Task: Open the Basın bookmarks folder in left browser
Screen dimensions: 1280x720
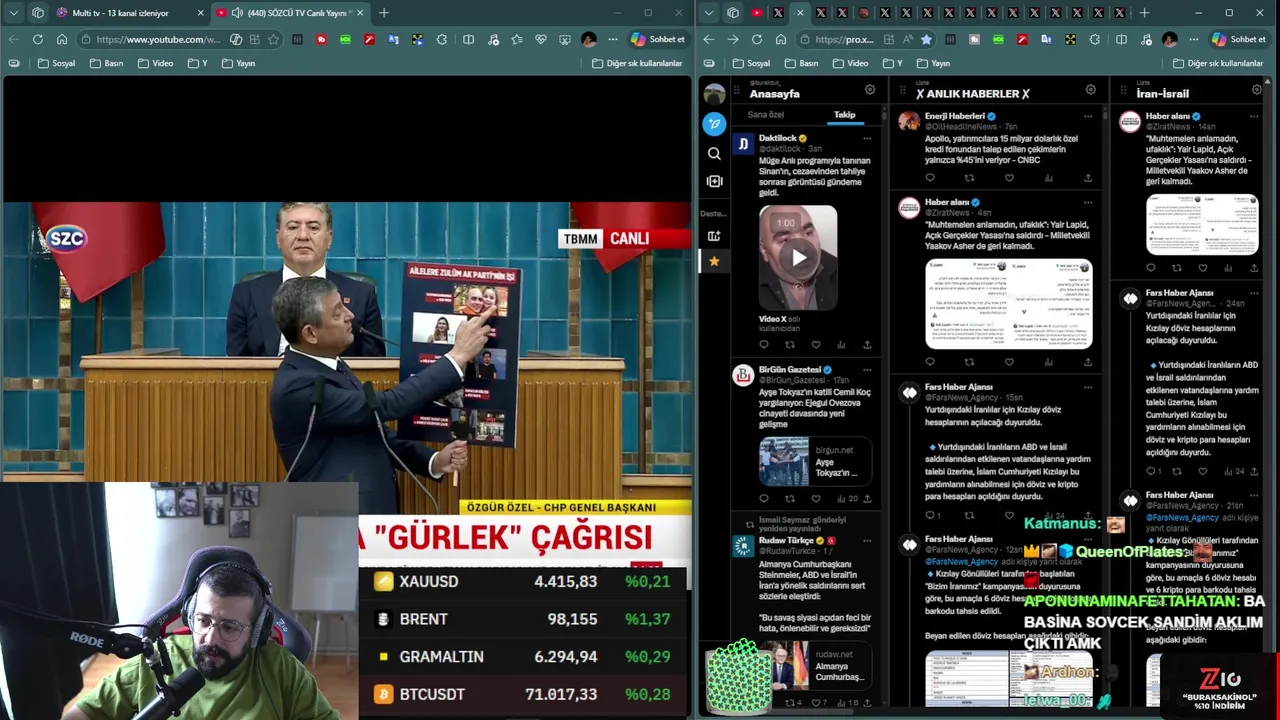Action: click(x=107, y=63)
